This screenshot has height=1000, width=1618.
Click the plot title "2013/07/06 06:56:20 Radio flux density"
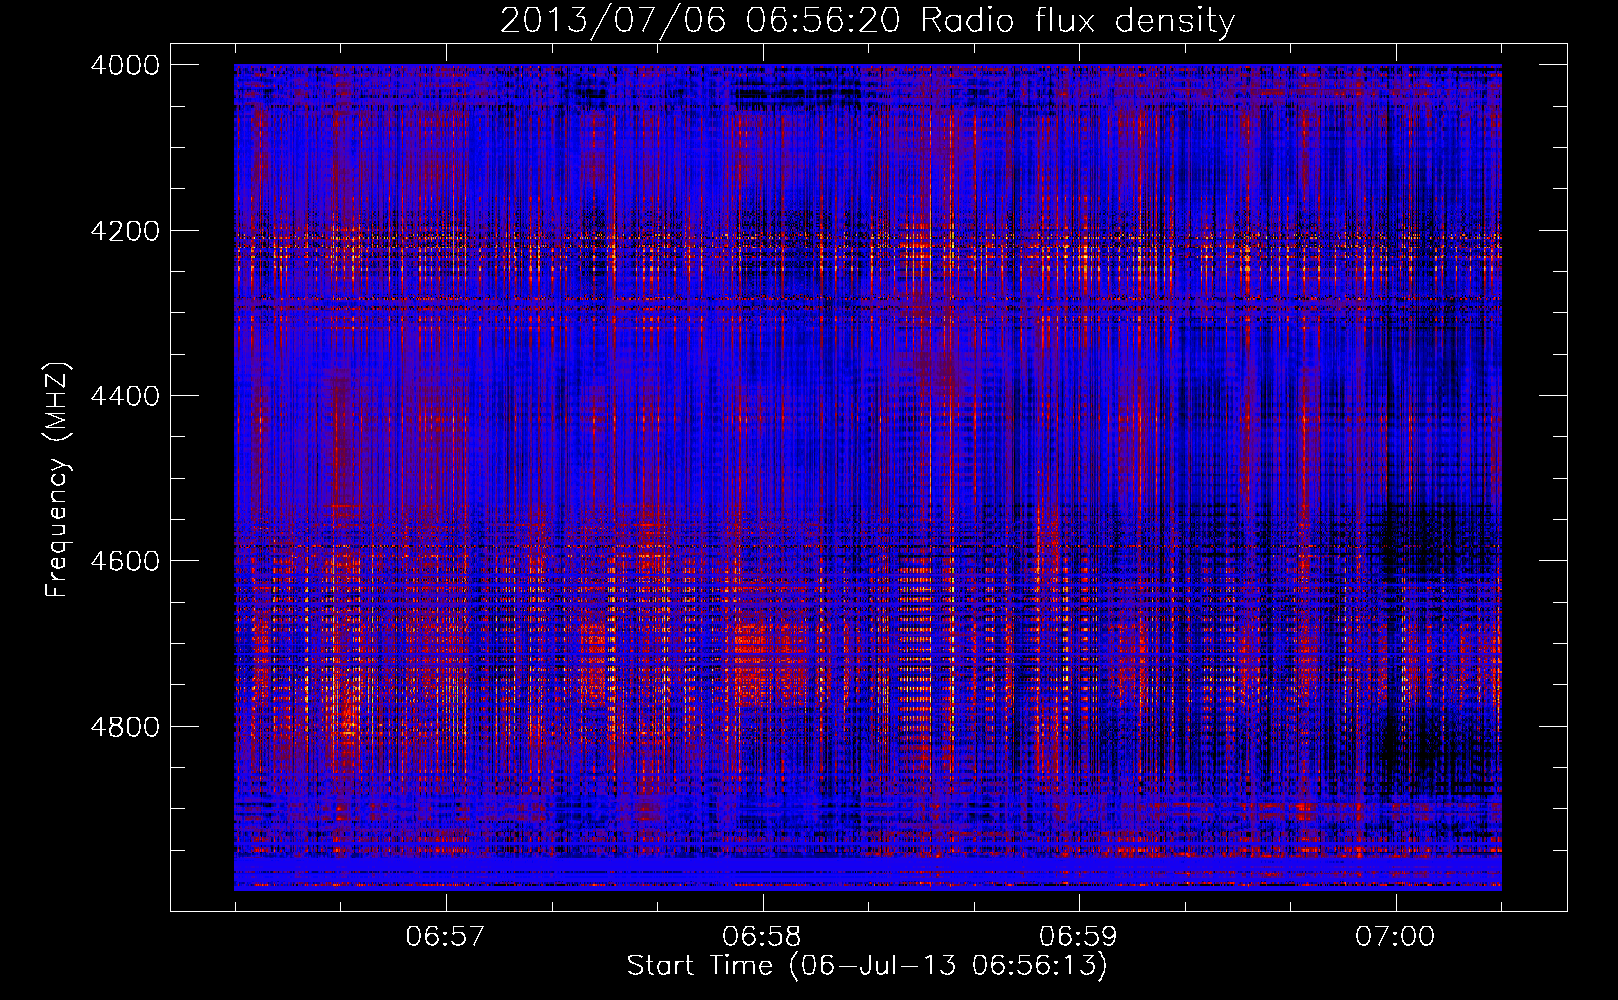tap(867, 21)
